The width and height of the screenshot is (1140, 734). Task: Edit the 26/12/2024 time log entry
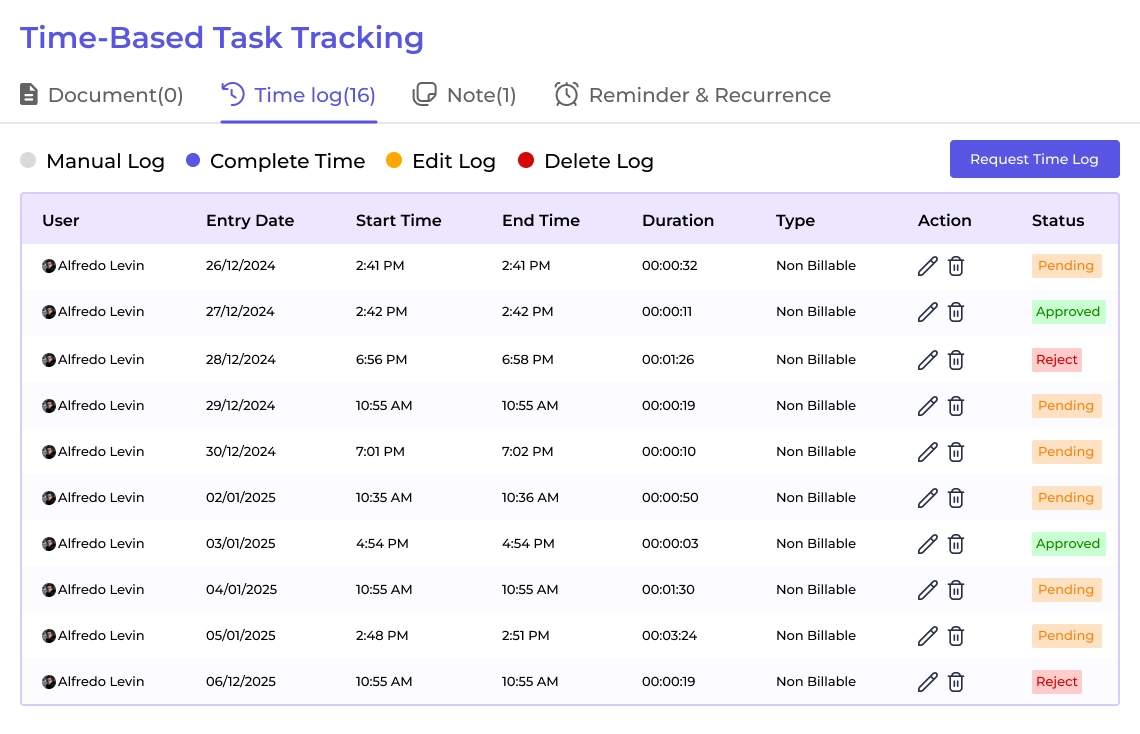(x=928, y=266)
